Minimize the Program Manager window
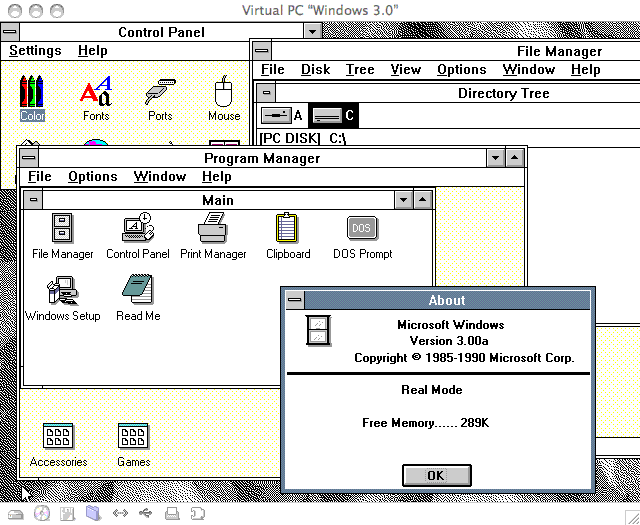 pyautogui.click(x=496, y=158)
